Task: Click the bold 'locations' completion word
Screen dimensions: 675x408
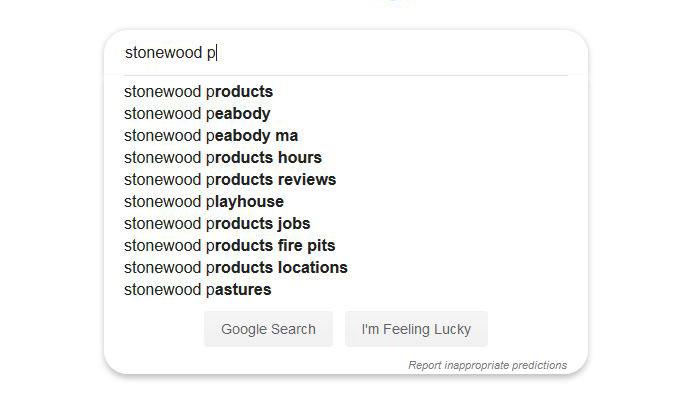Action: [313, 268]
